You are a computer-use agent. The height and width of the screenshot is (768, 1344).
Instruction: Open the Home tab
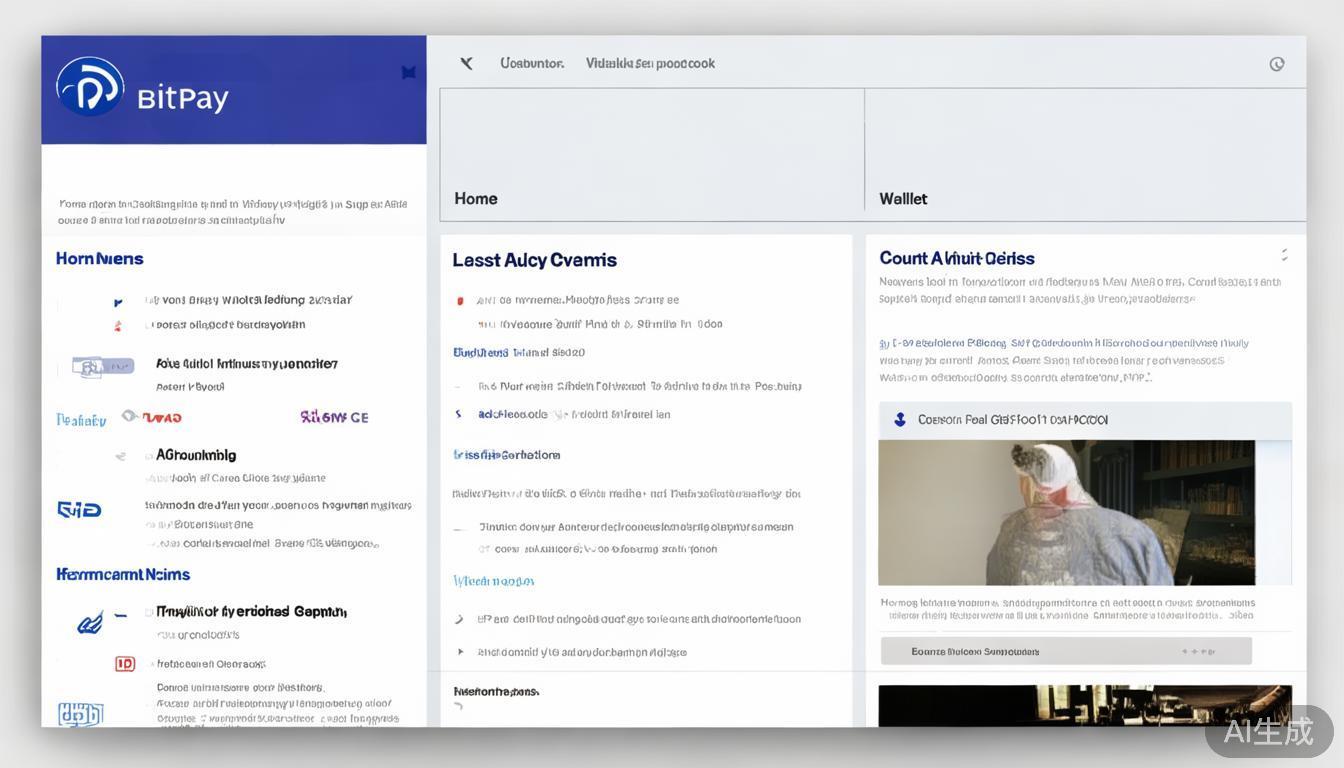(476, 198)
